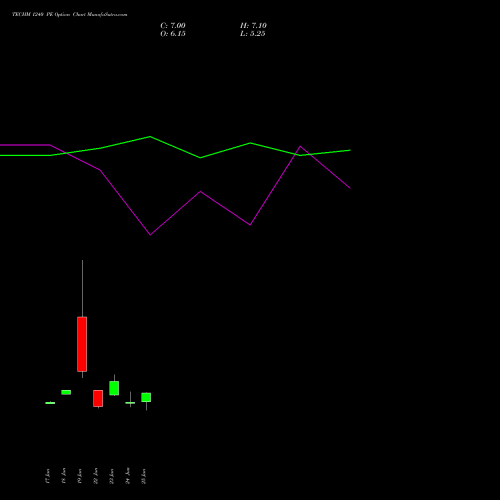
Task: Click the 24 Jun date axis label
Action: point(128,476)
